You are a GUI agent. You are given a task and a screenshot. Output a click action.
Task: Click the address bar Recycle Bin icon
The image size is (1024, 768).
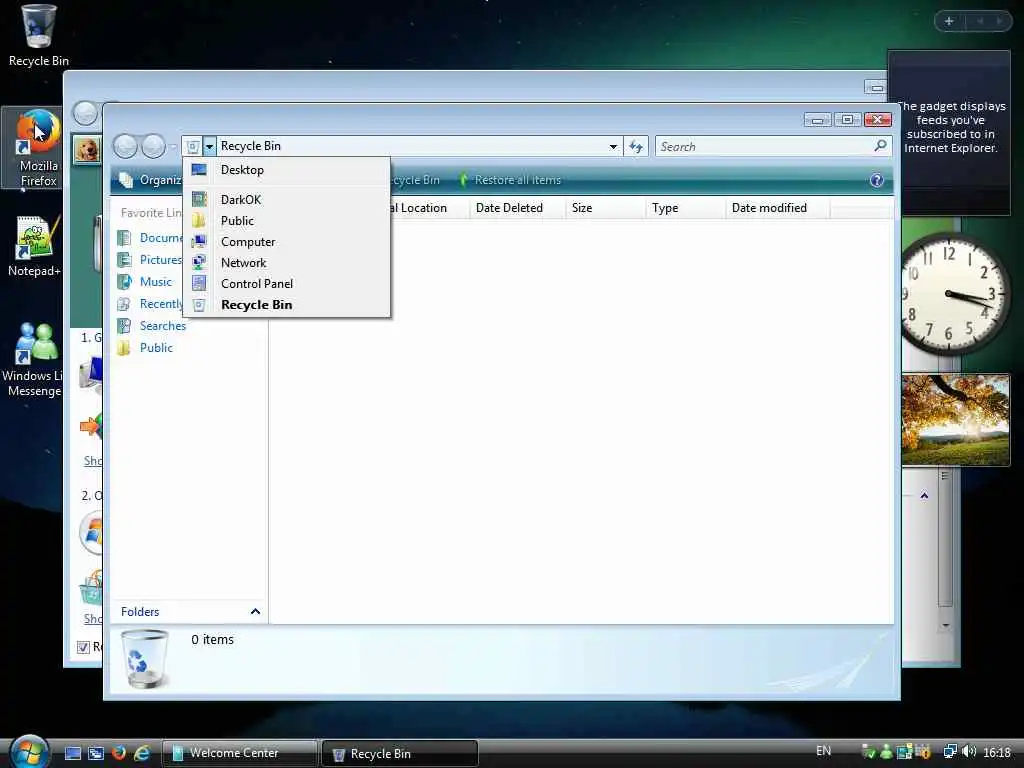[x=193, y=146]
